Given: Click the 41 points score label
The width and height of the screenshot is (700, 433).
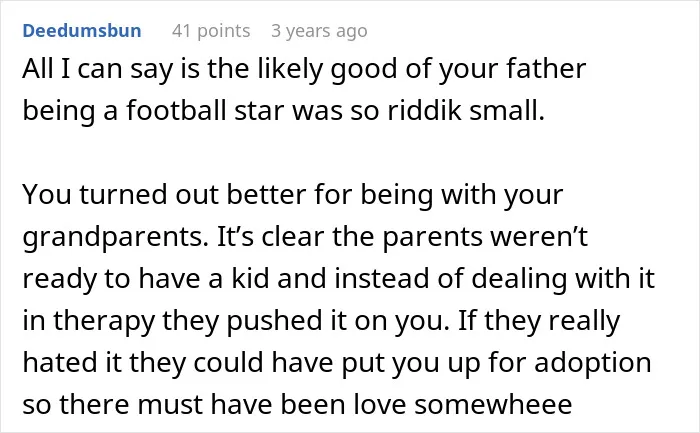Looking at the screenshot, I should coord(211,31).
